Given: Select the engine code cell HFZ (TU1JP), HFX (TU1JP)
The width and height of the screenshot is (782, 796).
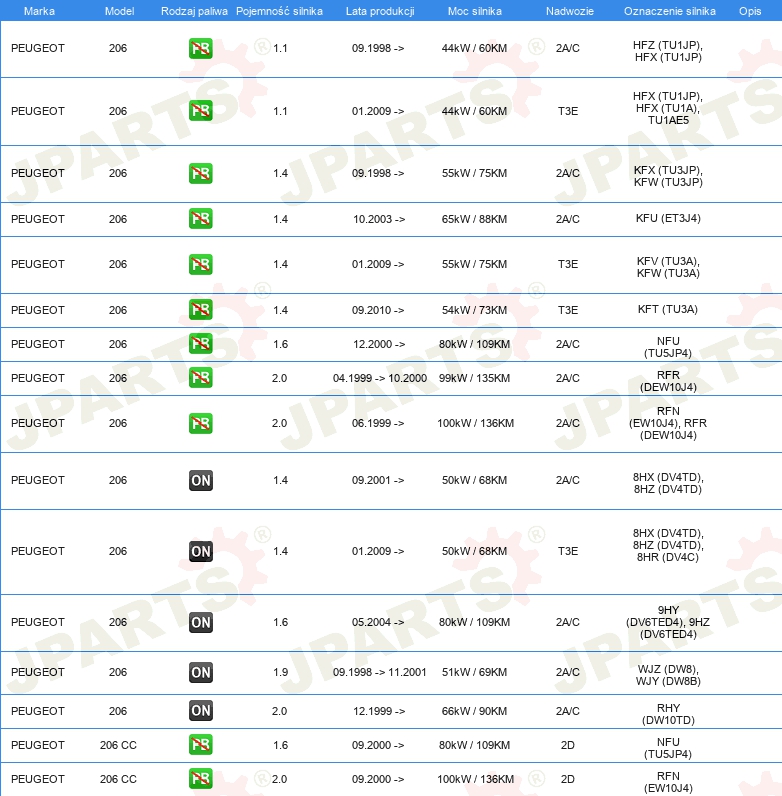Looking at the screenshot, I should coord(668,51).
